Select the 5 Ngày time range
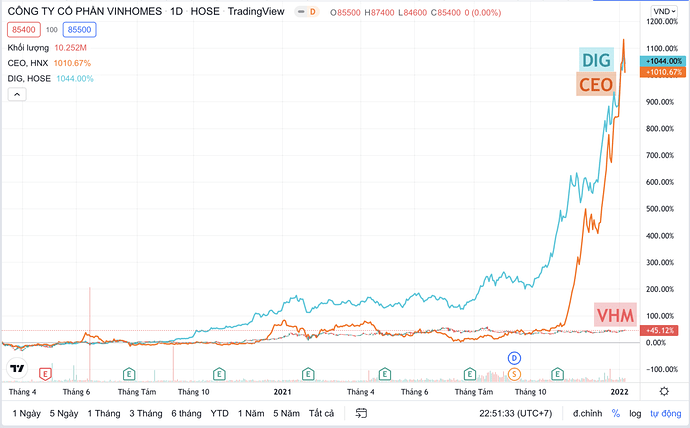 tap(64, 413)
